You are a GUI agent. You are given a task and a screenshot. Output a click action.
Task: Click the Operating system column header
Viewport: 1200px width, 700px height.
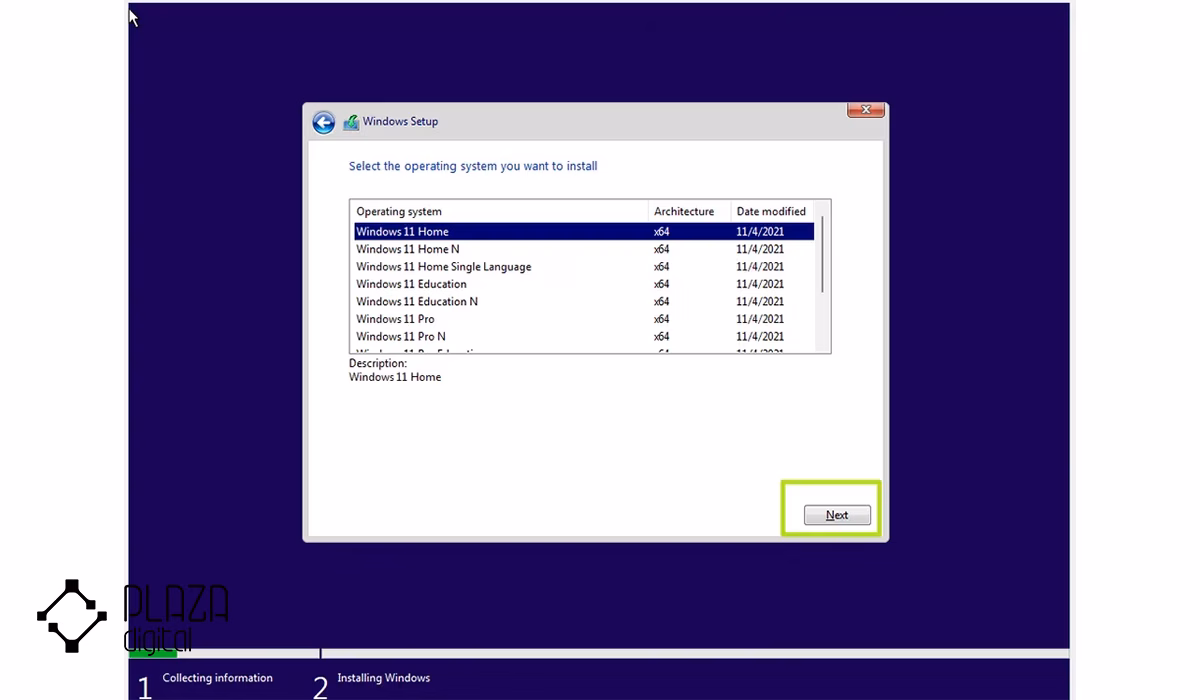[x=500, y=211]
